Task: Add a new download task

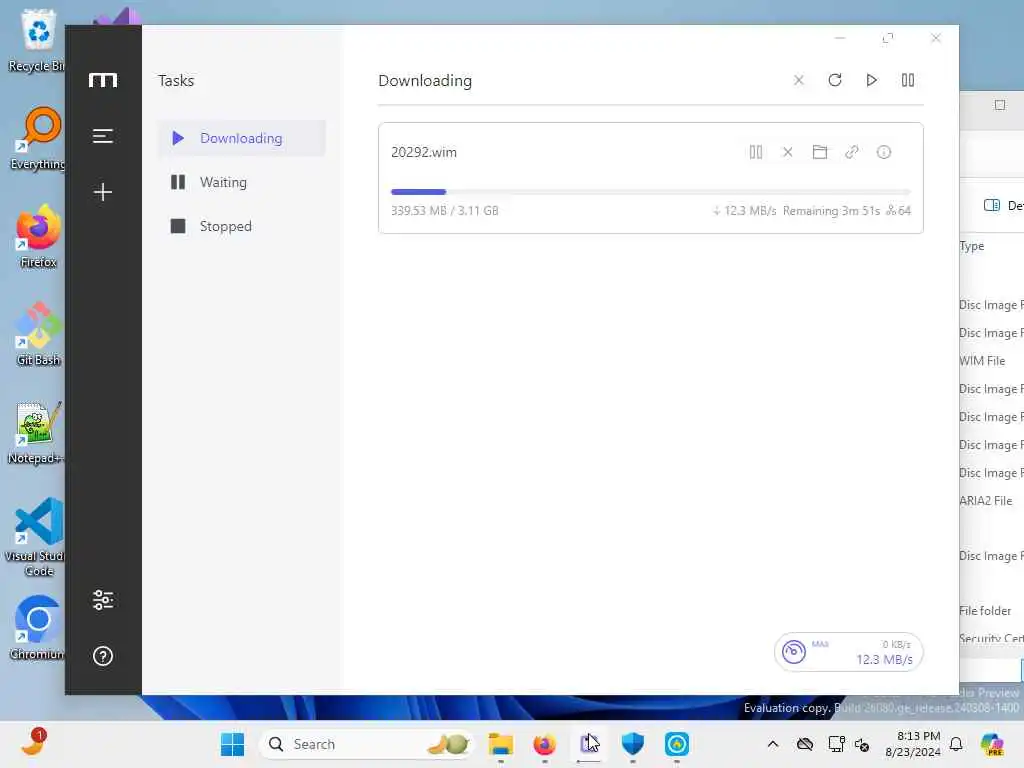Action: coord(103,192)
